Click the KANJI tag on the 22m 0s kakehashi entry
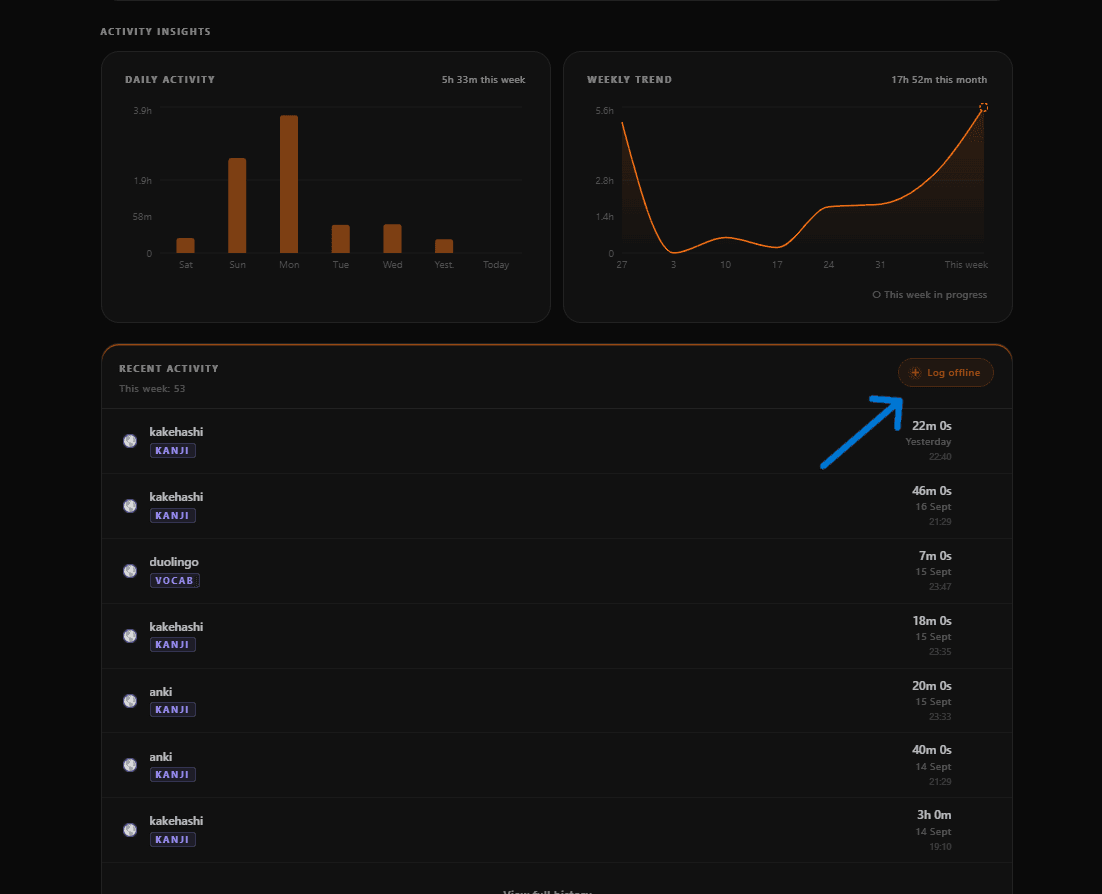The height and width of the screenshot is (894, 1102). [x=172, y=451]
